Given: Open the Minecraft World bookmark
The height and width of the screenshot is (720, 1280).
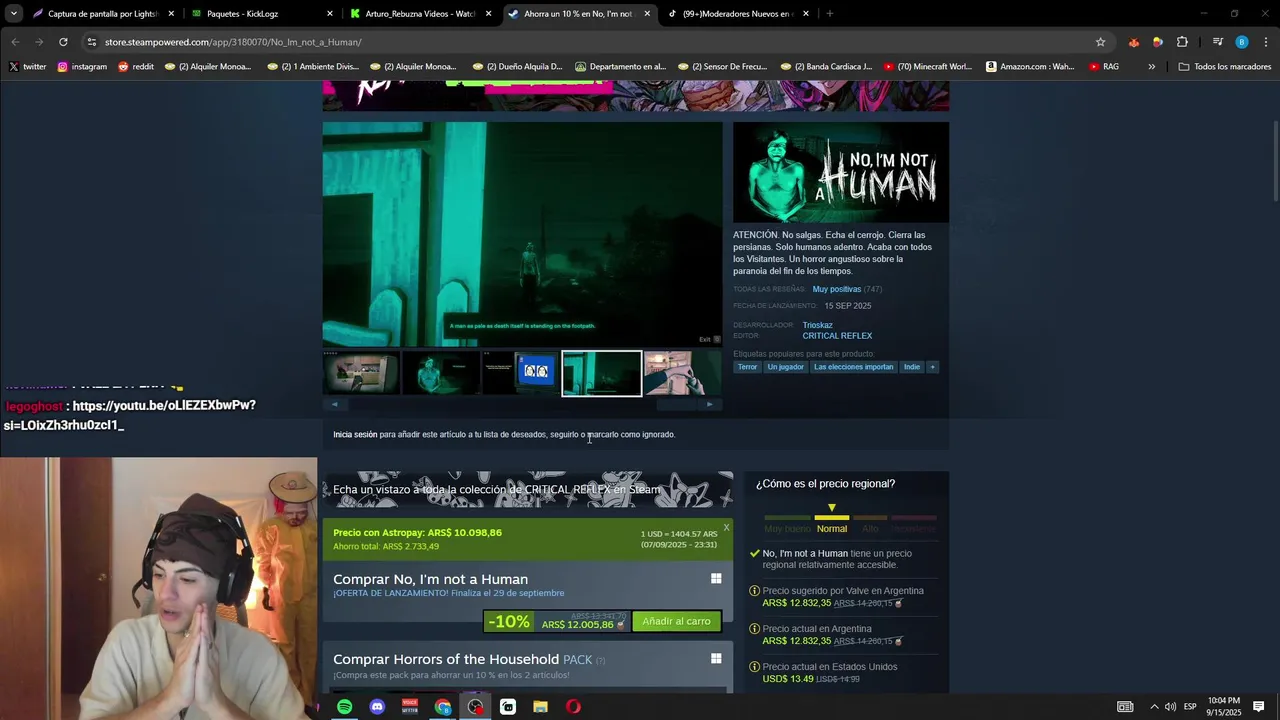Looking at the screenshot, I should click(x=927, y=67).
